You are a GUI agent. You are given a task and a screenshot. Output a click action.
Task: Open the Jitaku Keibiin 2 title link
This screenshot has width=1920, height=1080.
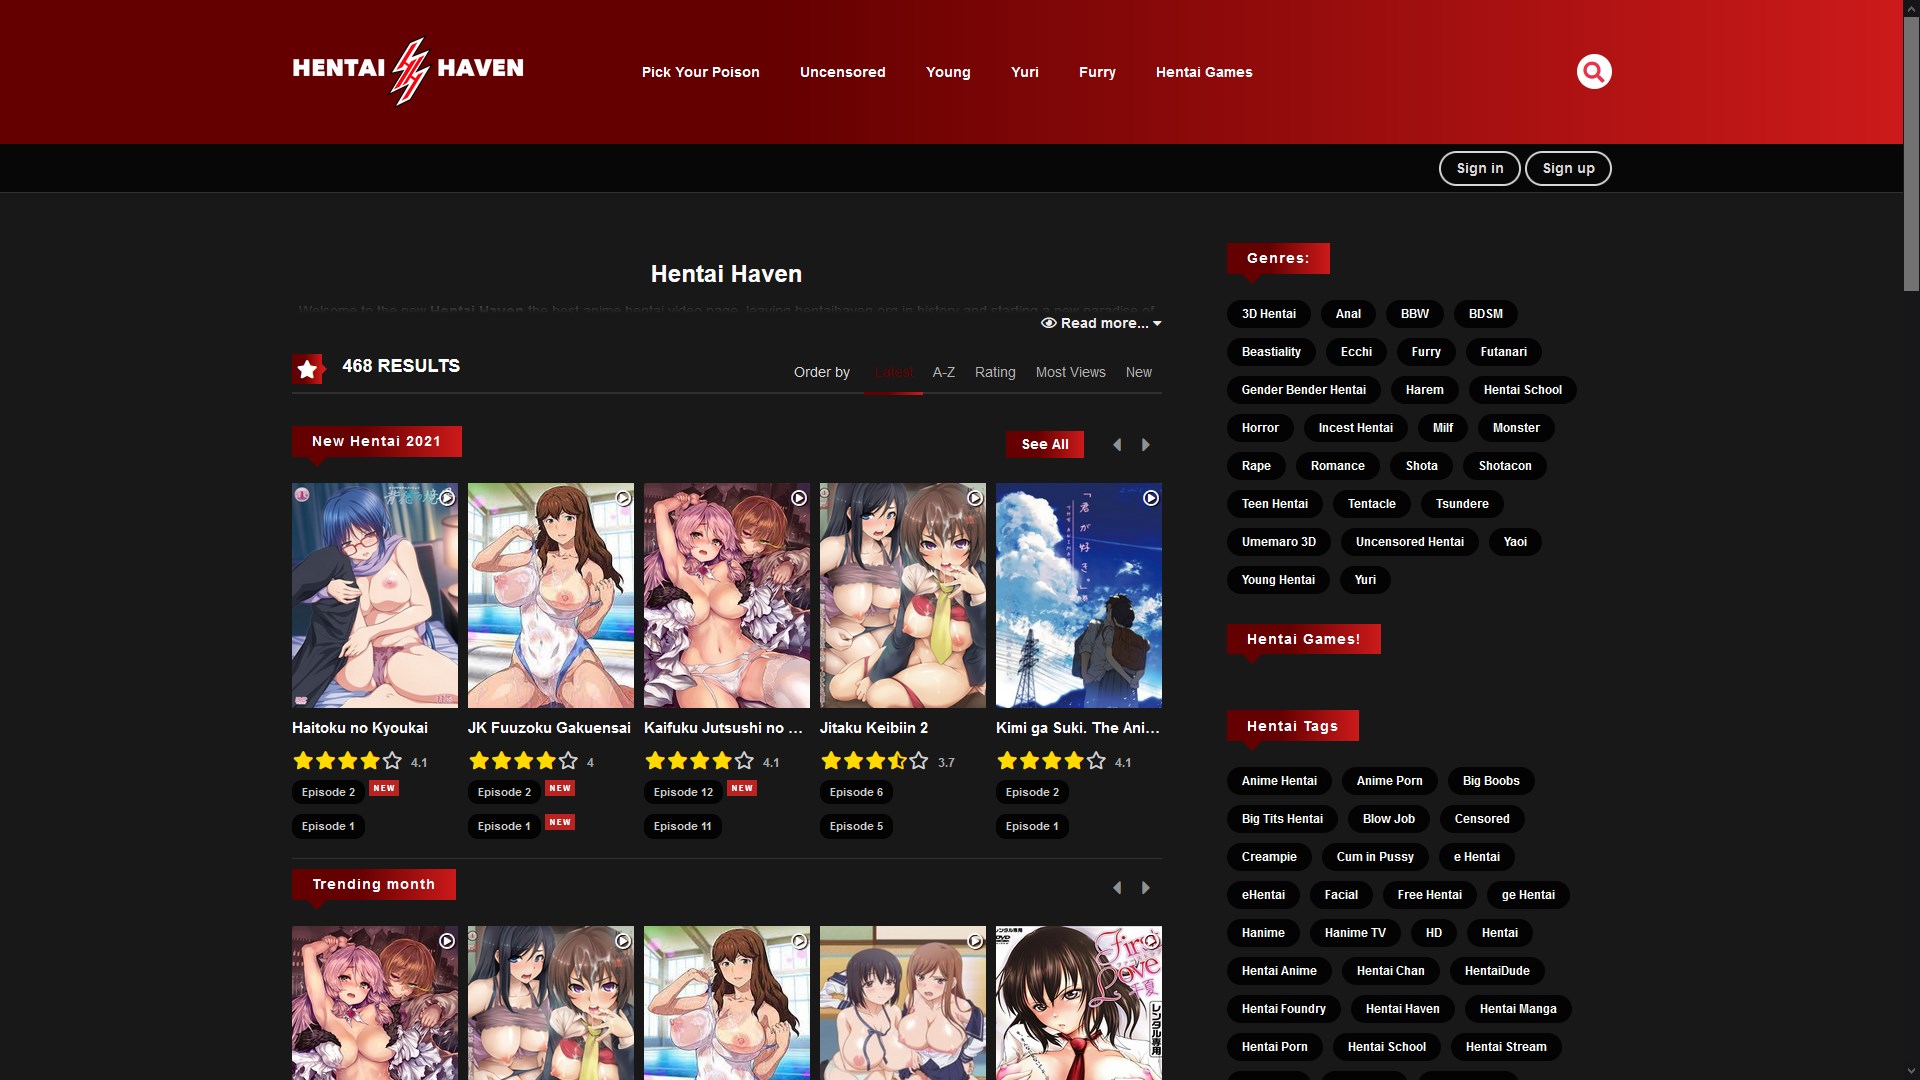click(874, 728)
